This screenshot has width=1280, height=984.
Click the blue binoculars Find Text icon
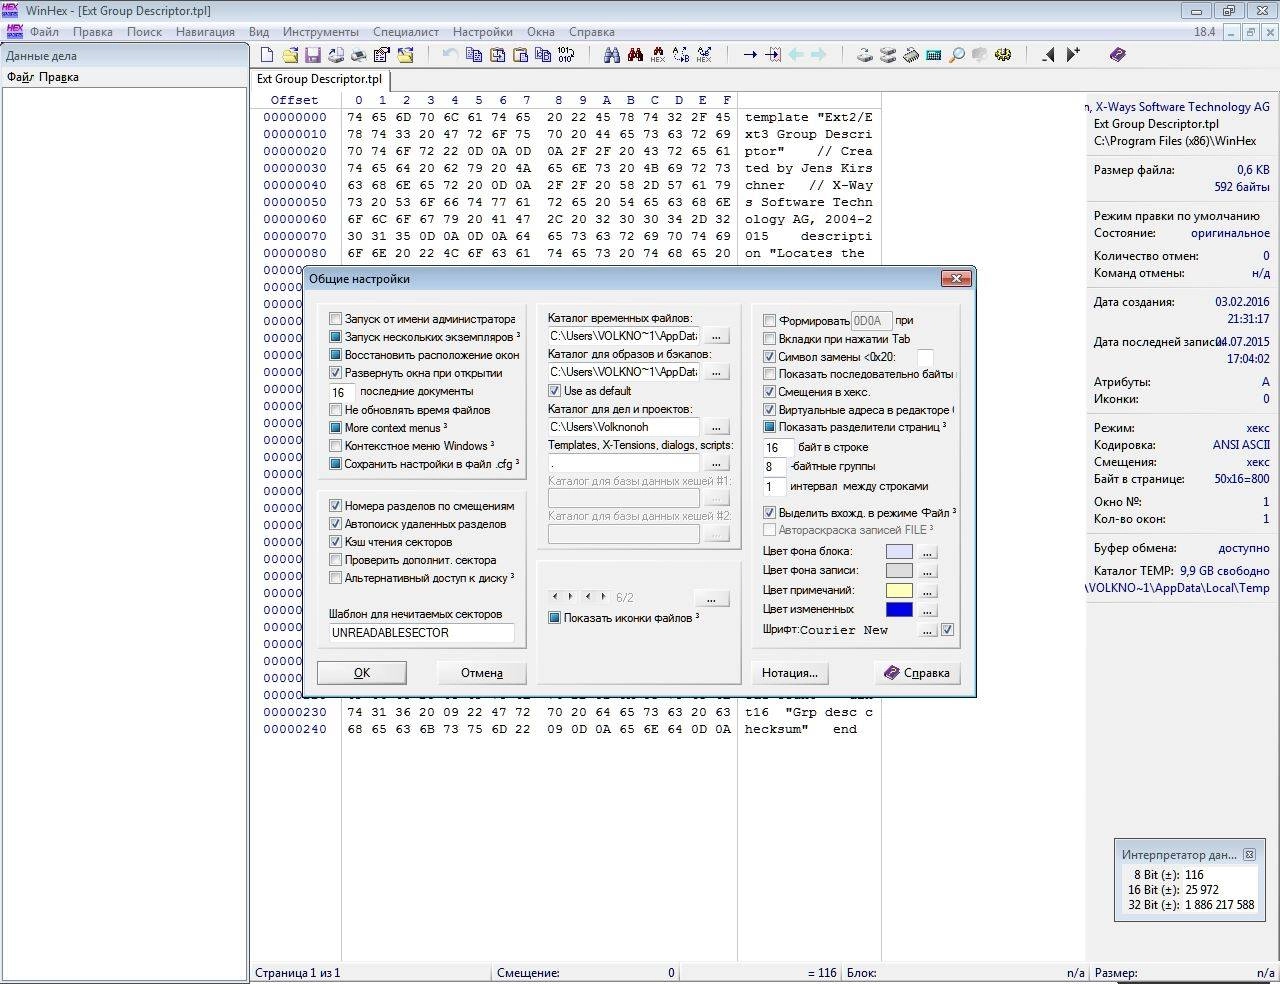[612, 55]
